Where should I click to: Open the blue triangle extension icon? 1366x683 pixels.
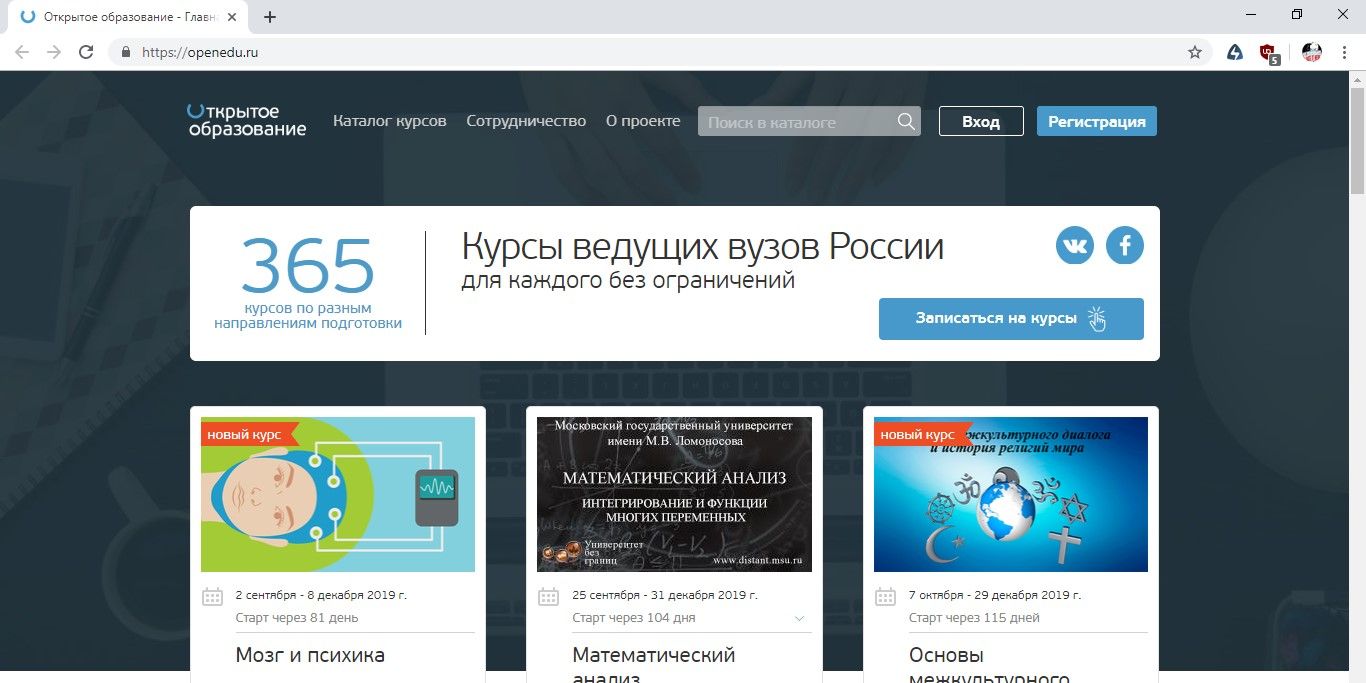(x=1235, y=52)
